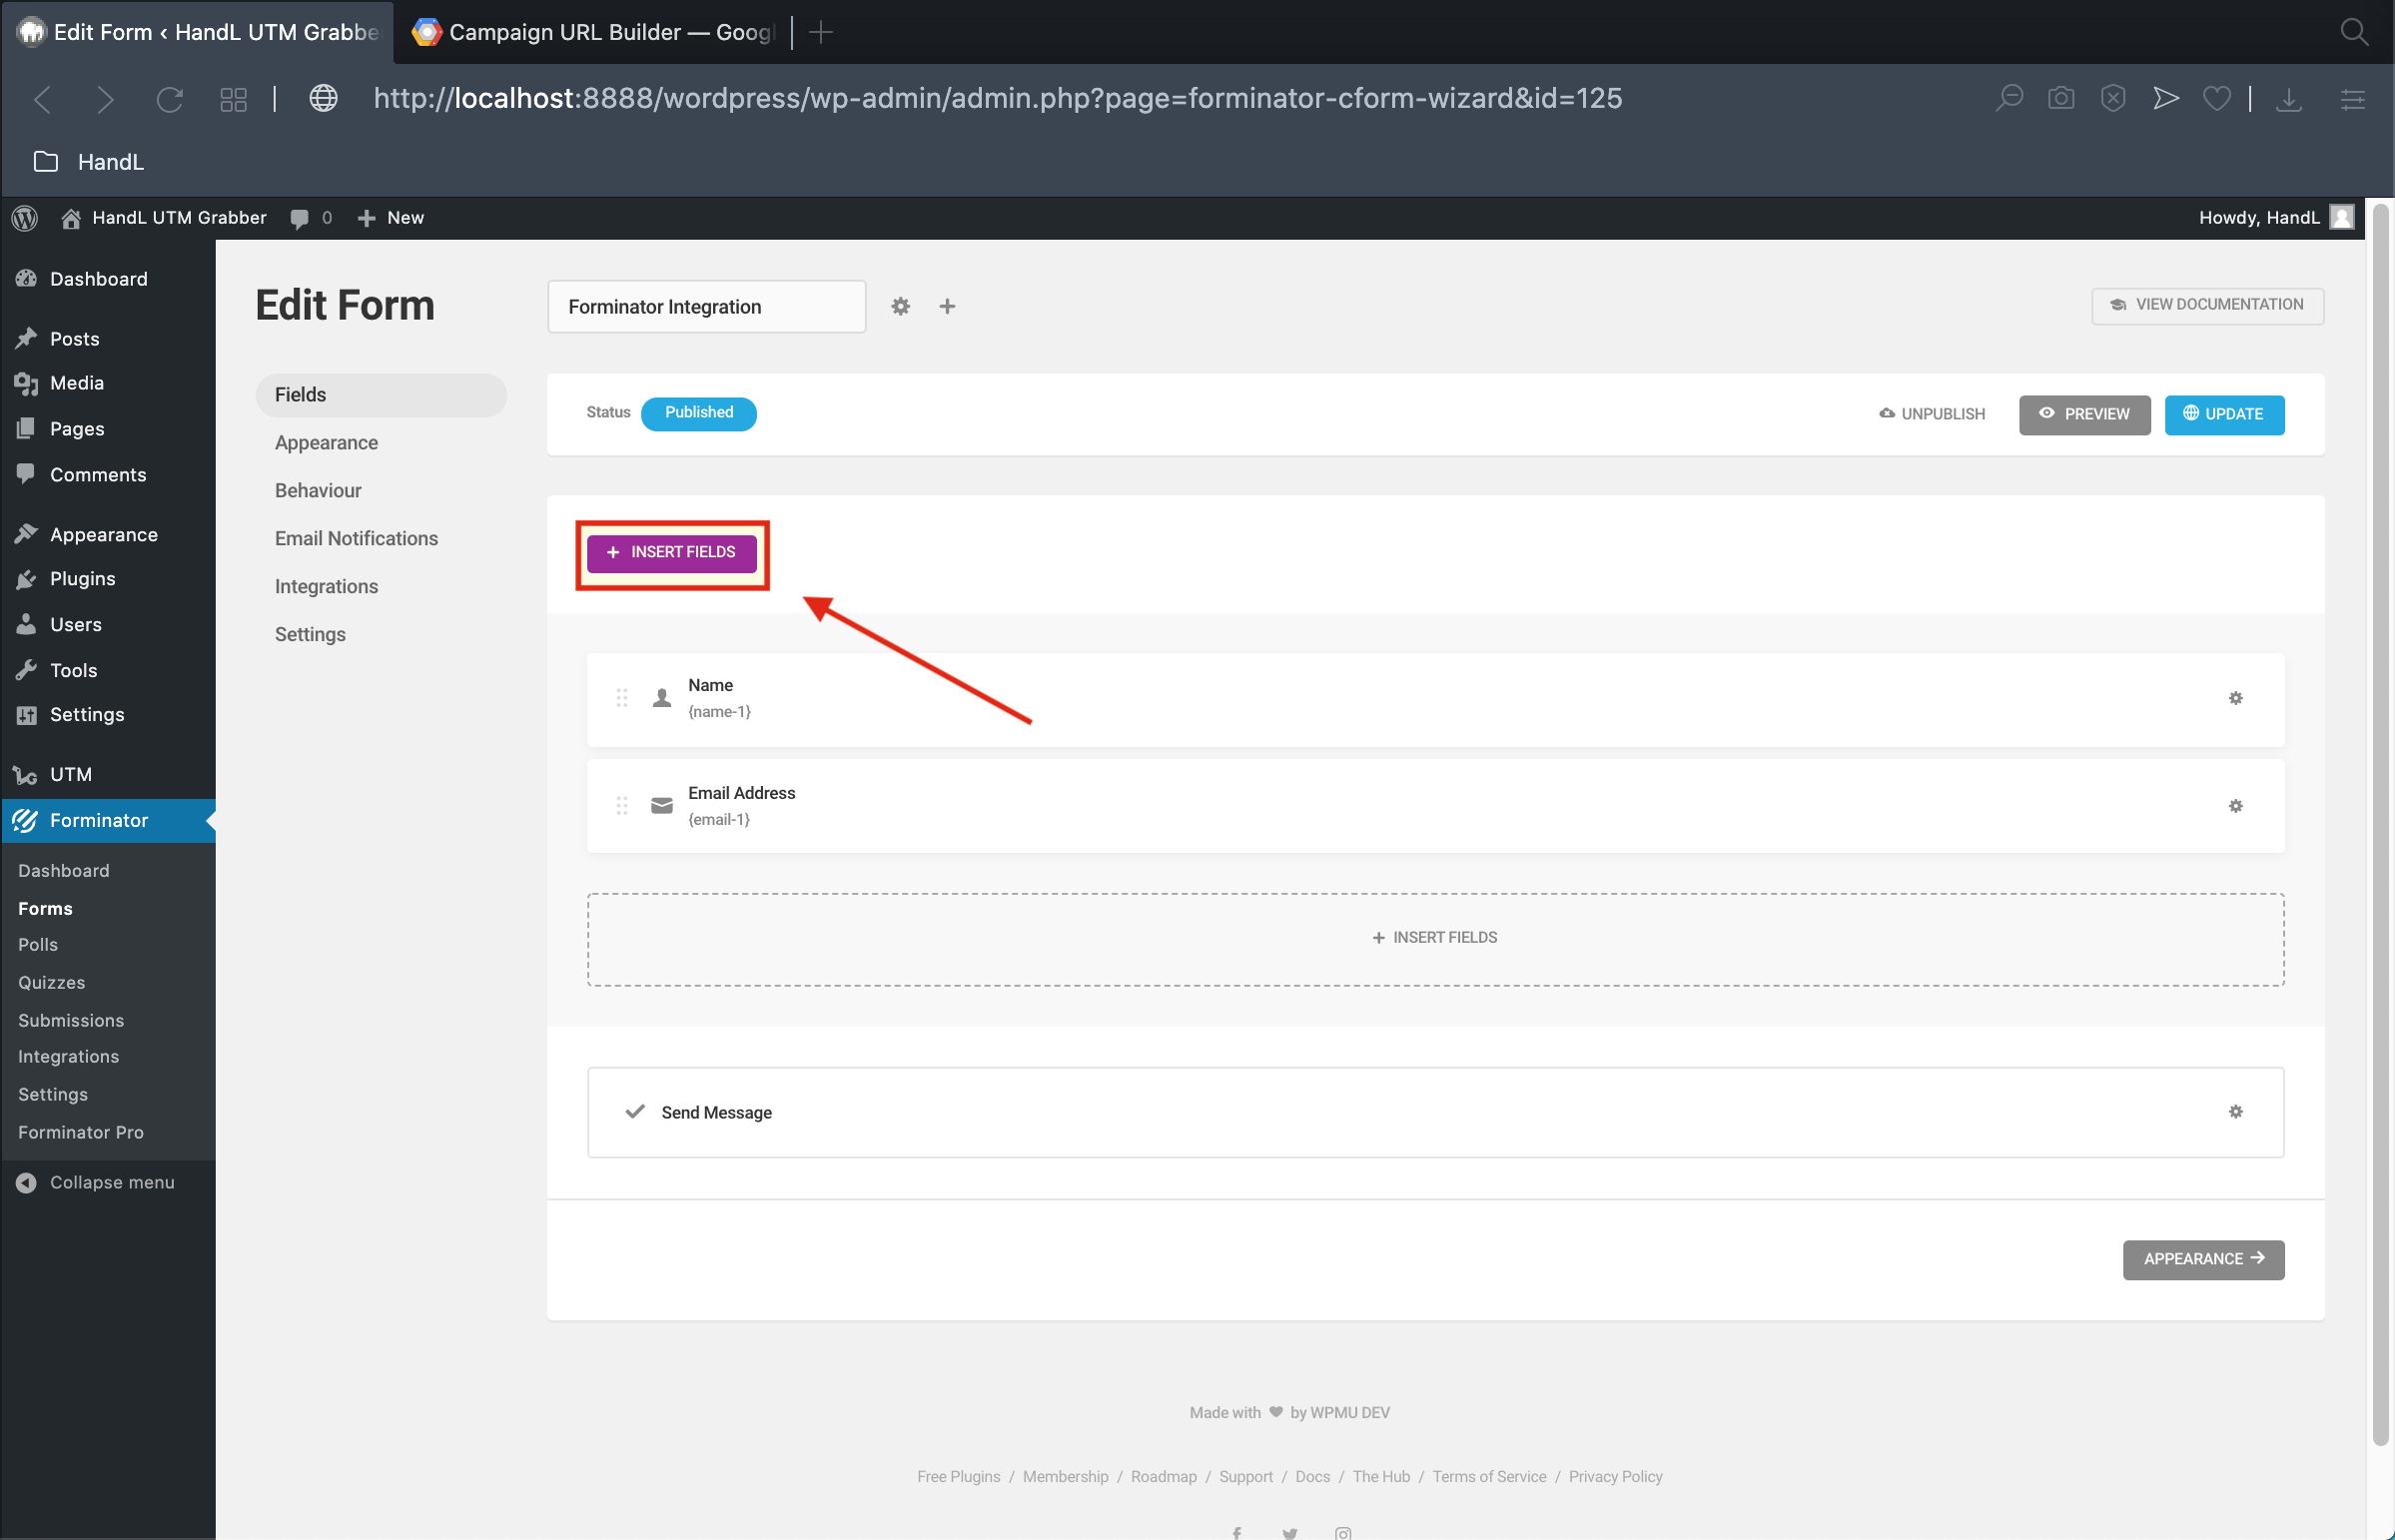This screenshot has height=1540, width=2395.
Task: Unpublish the form
Action: 1932,414
